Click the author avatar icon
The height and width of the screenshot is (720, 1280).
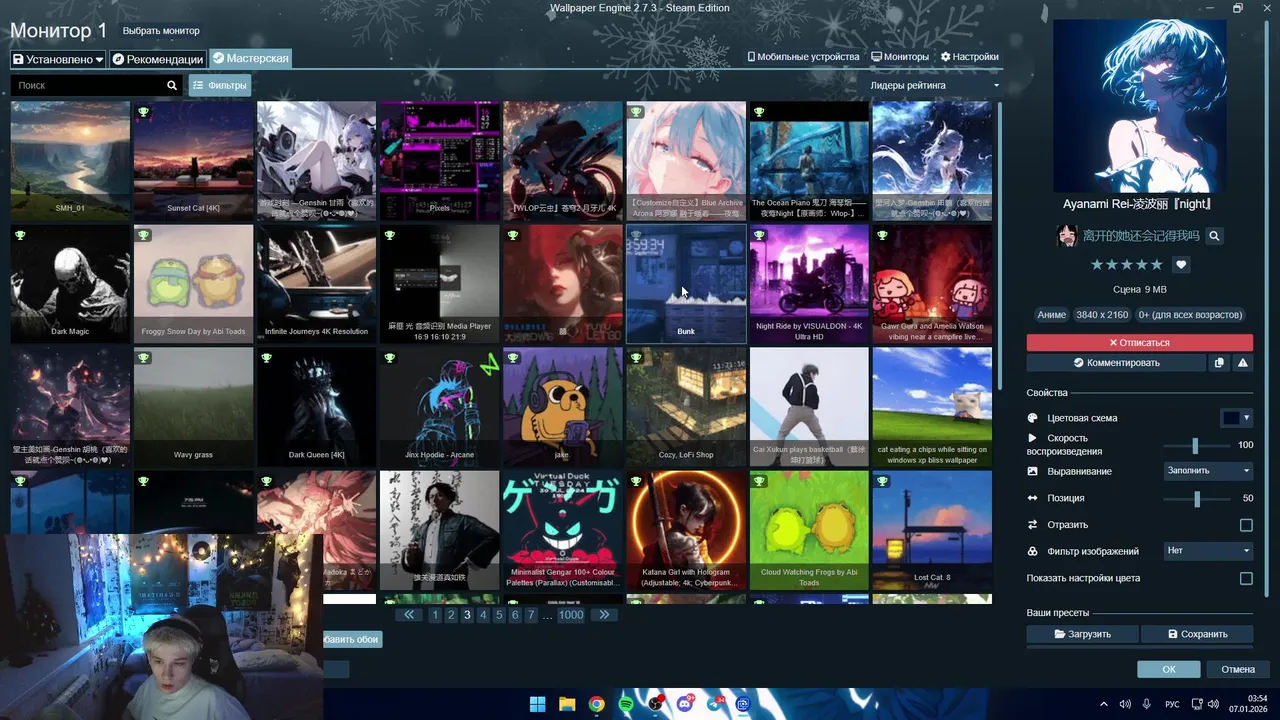click(x=1067, y=236)
